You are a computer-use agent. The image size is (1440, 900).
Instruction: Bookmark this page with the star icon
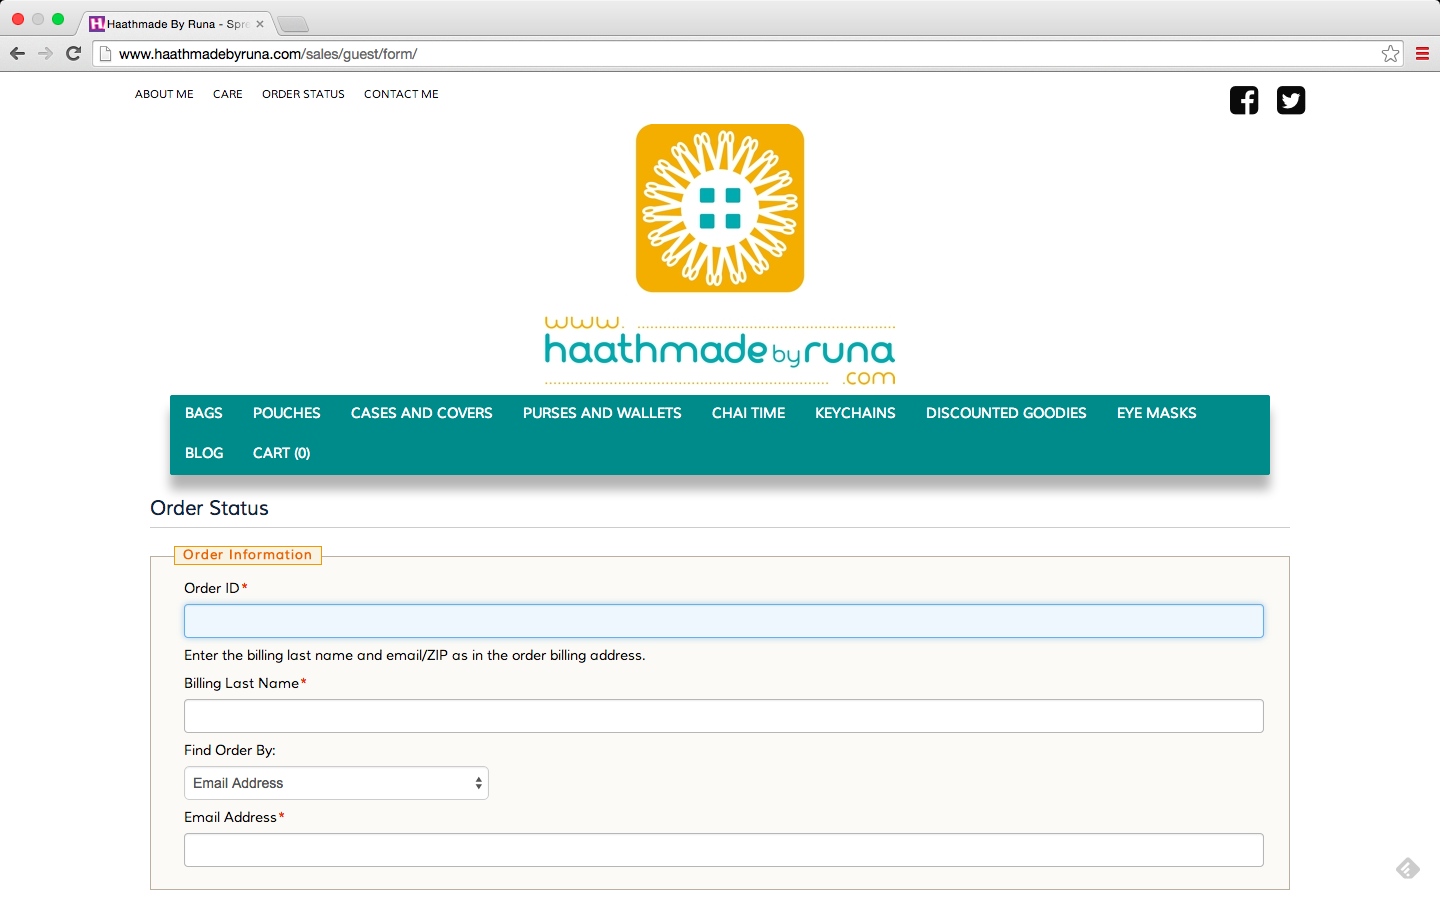(x=1390, y=54)
